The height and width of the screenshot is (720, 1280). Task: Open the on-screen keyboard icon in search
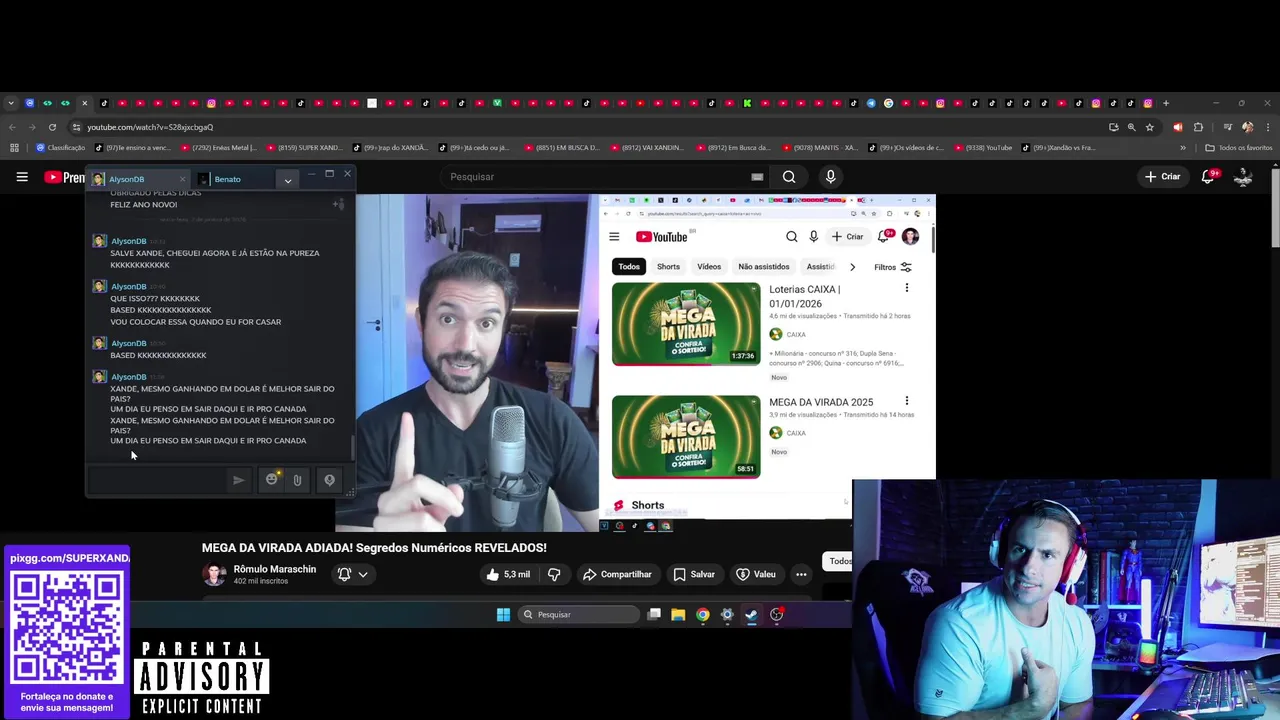(x=757, y=177)
